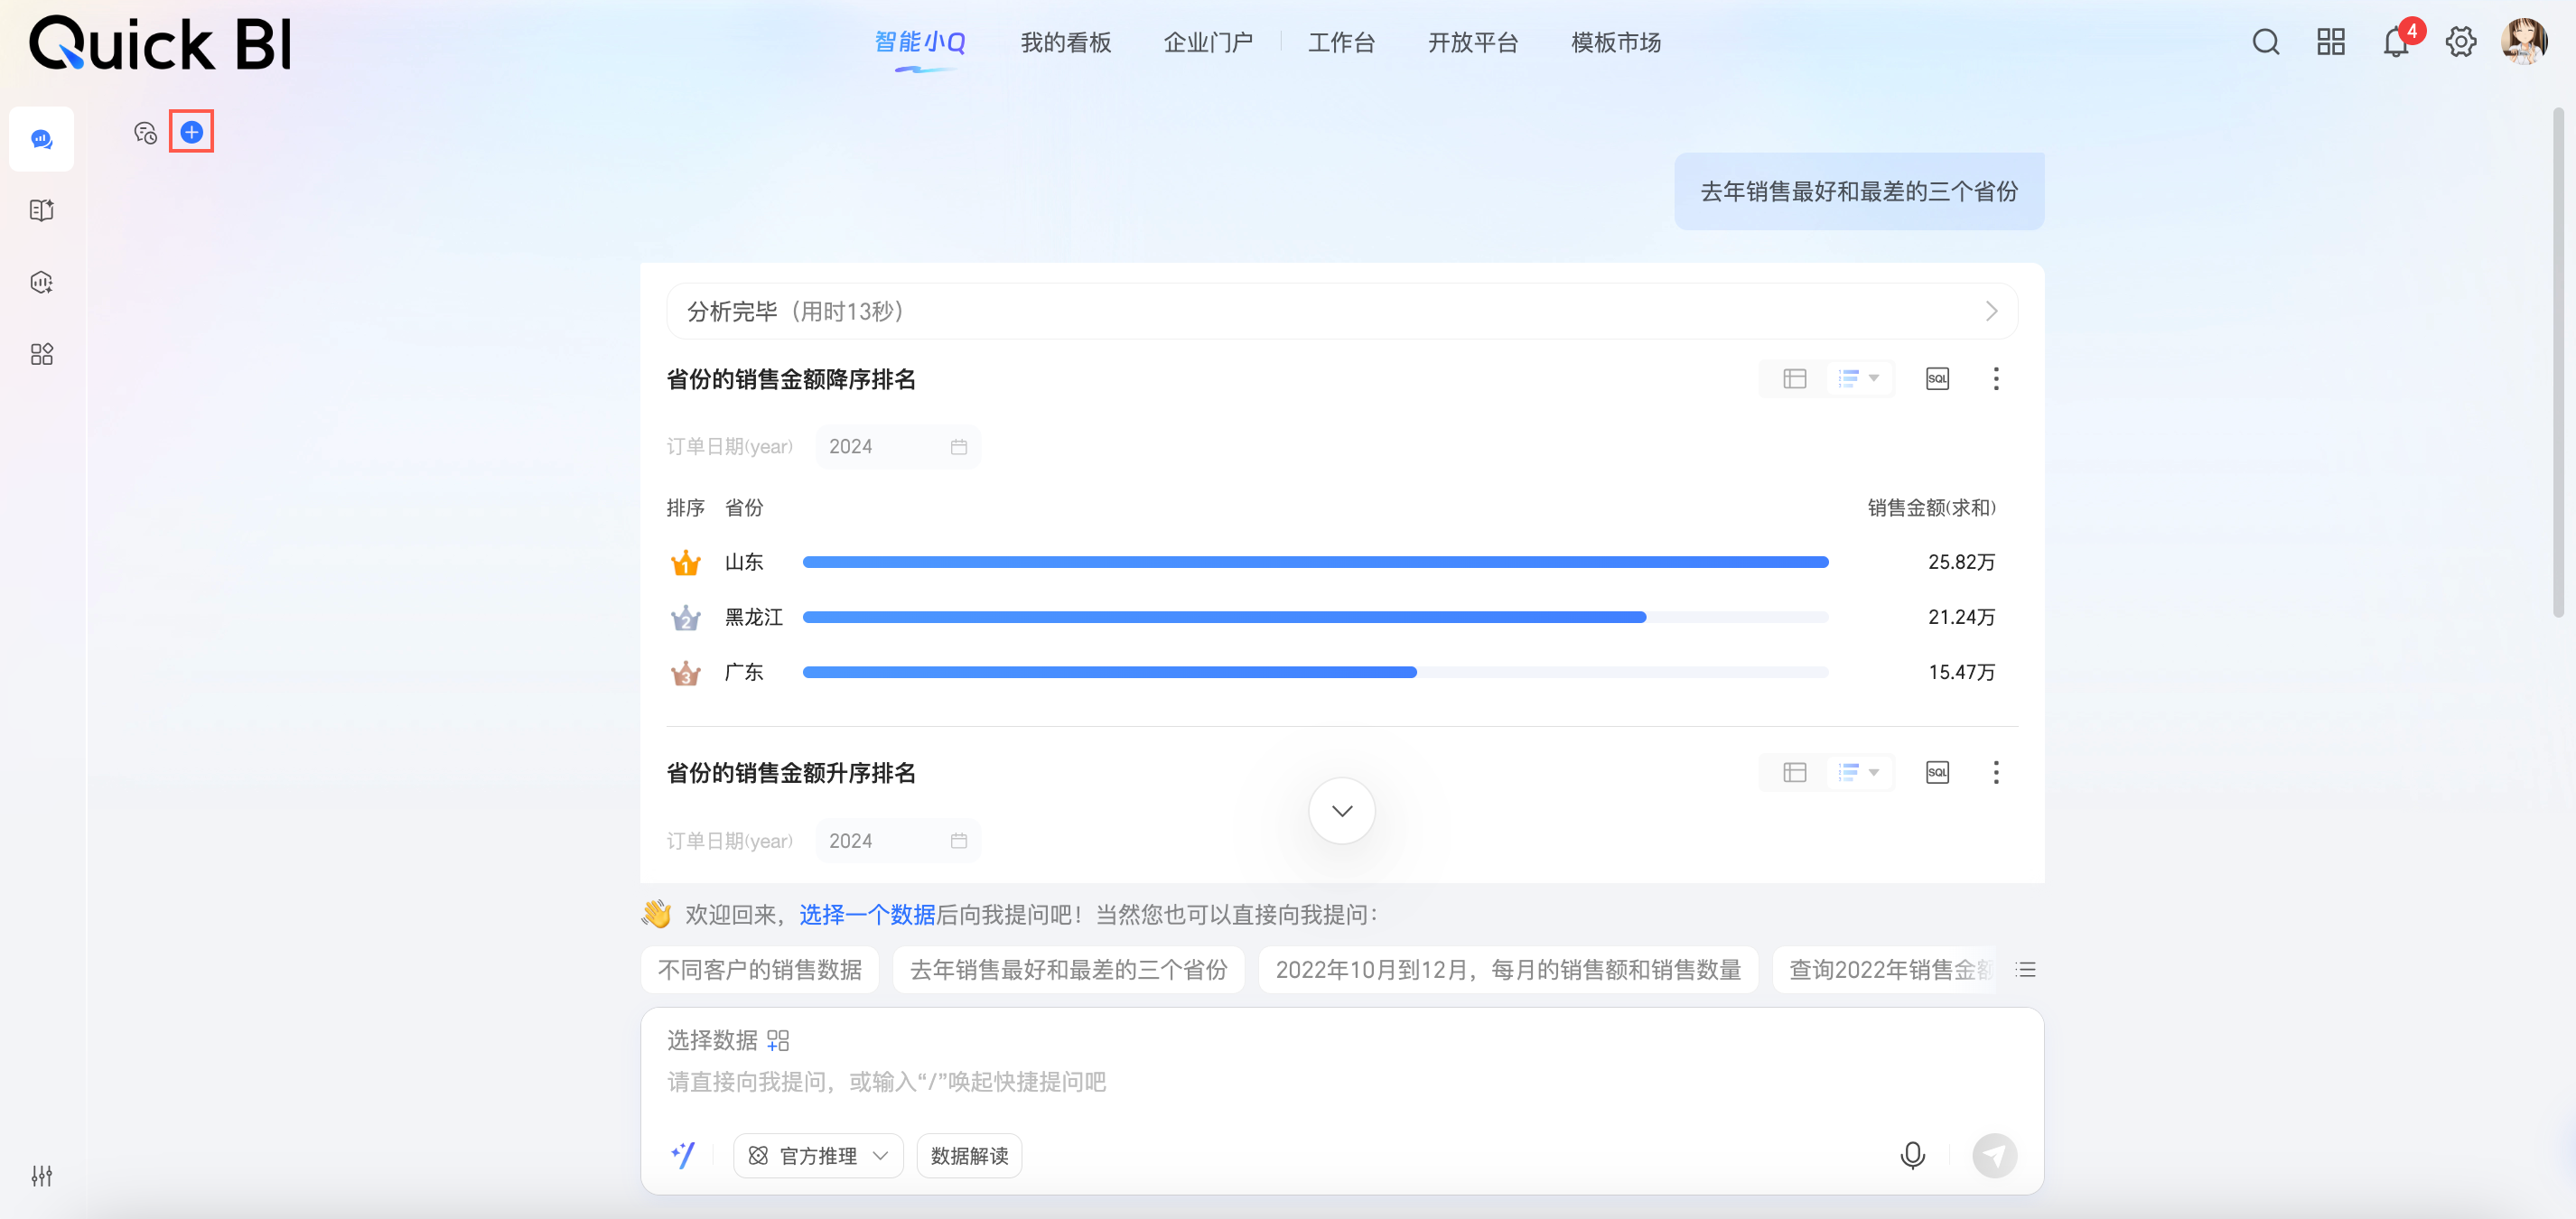Click the microphone voice input icon
Image resolution: width=2576 pixels, height=1219 pixels.
[x=1911, y=1155]
